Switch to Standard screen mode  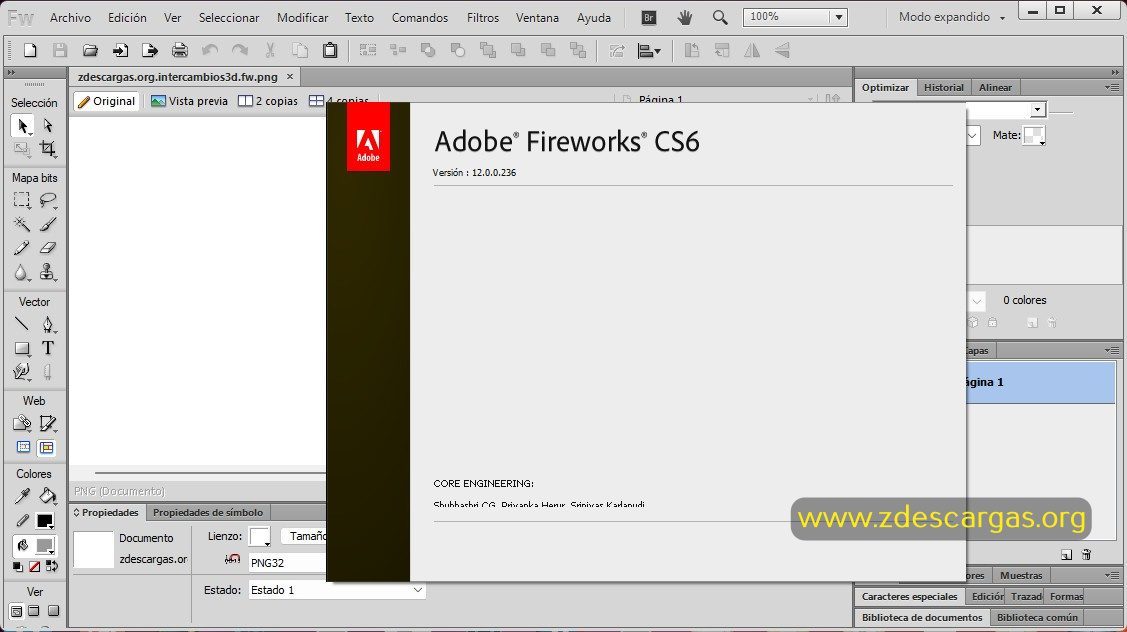[16, 612]
